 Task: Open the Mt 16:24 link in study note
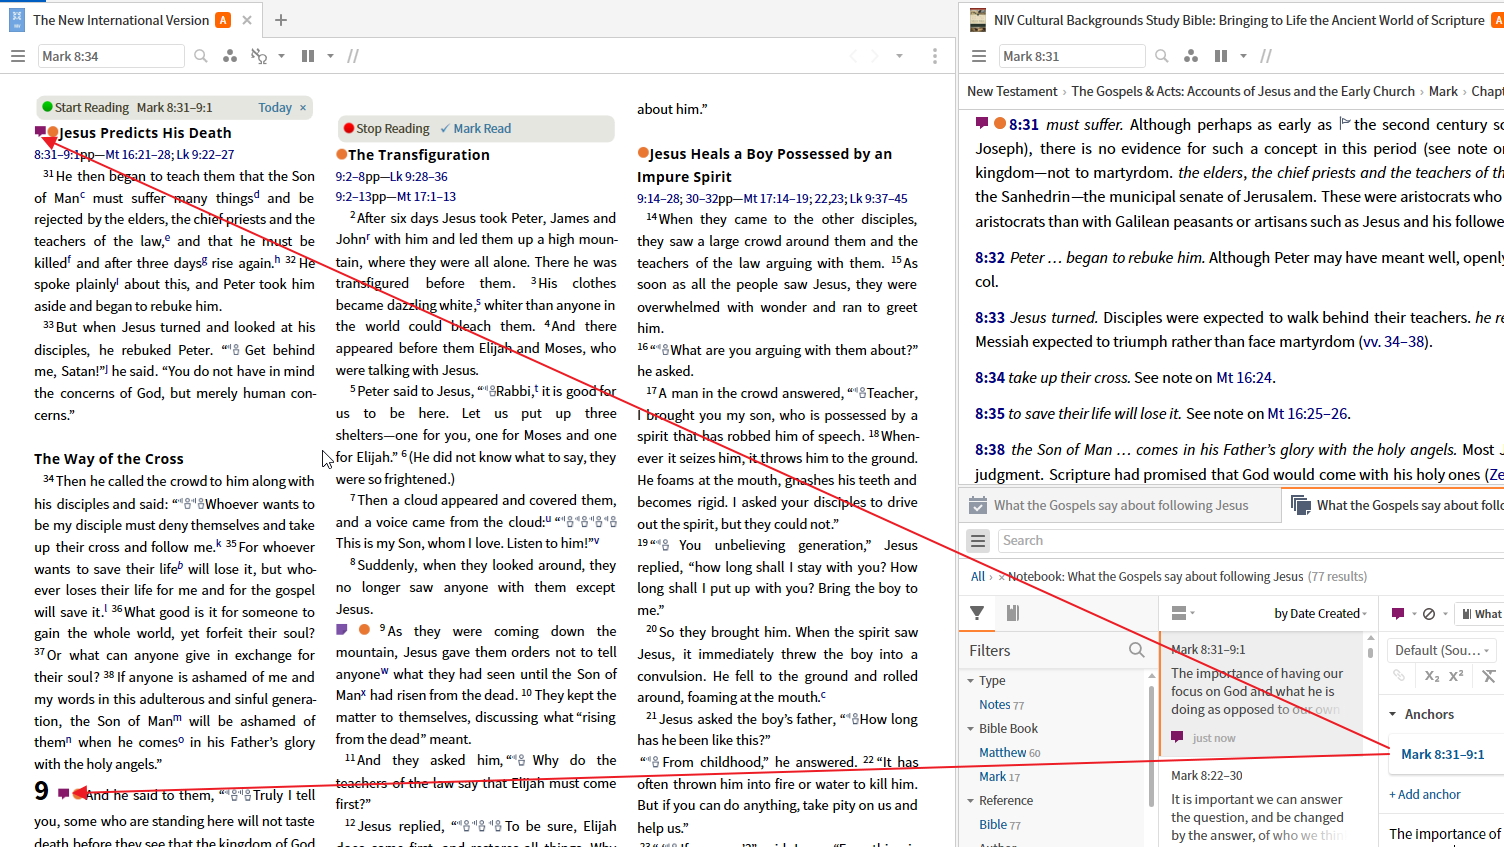(x=1243, y=378)
